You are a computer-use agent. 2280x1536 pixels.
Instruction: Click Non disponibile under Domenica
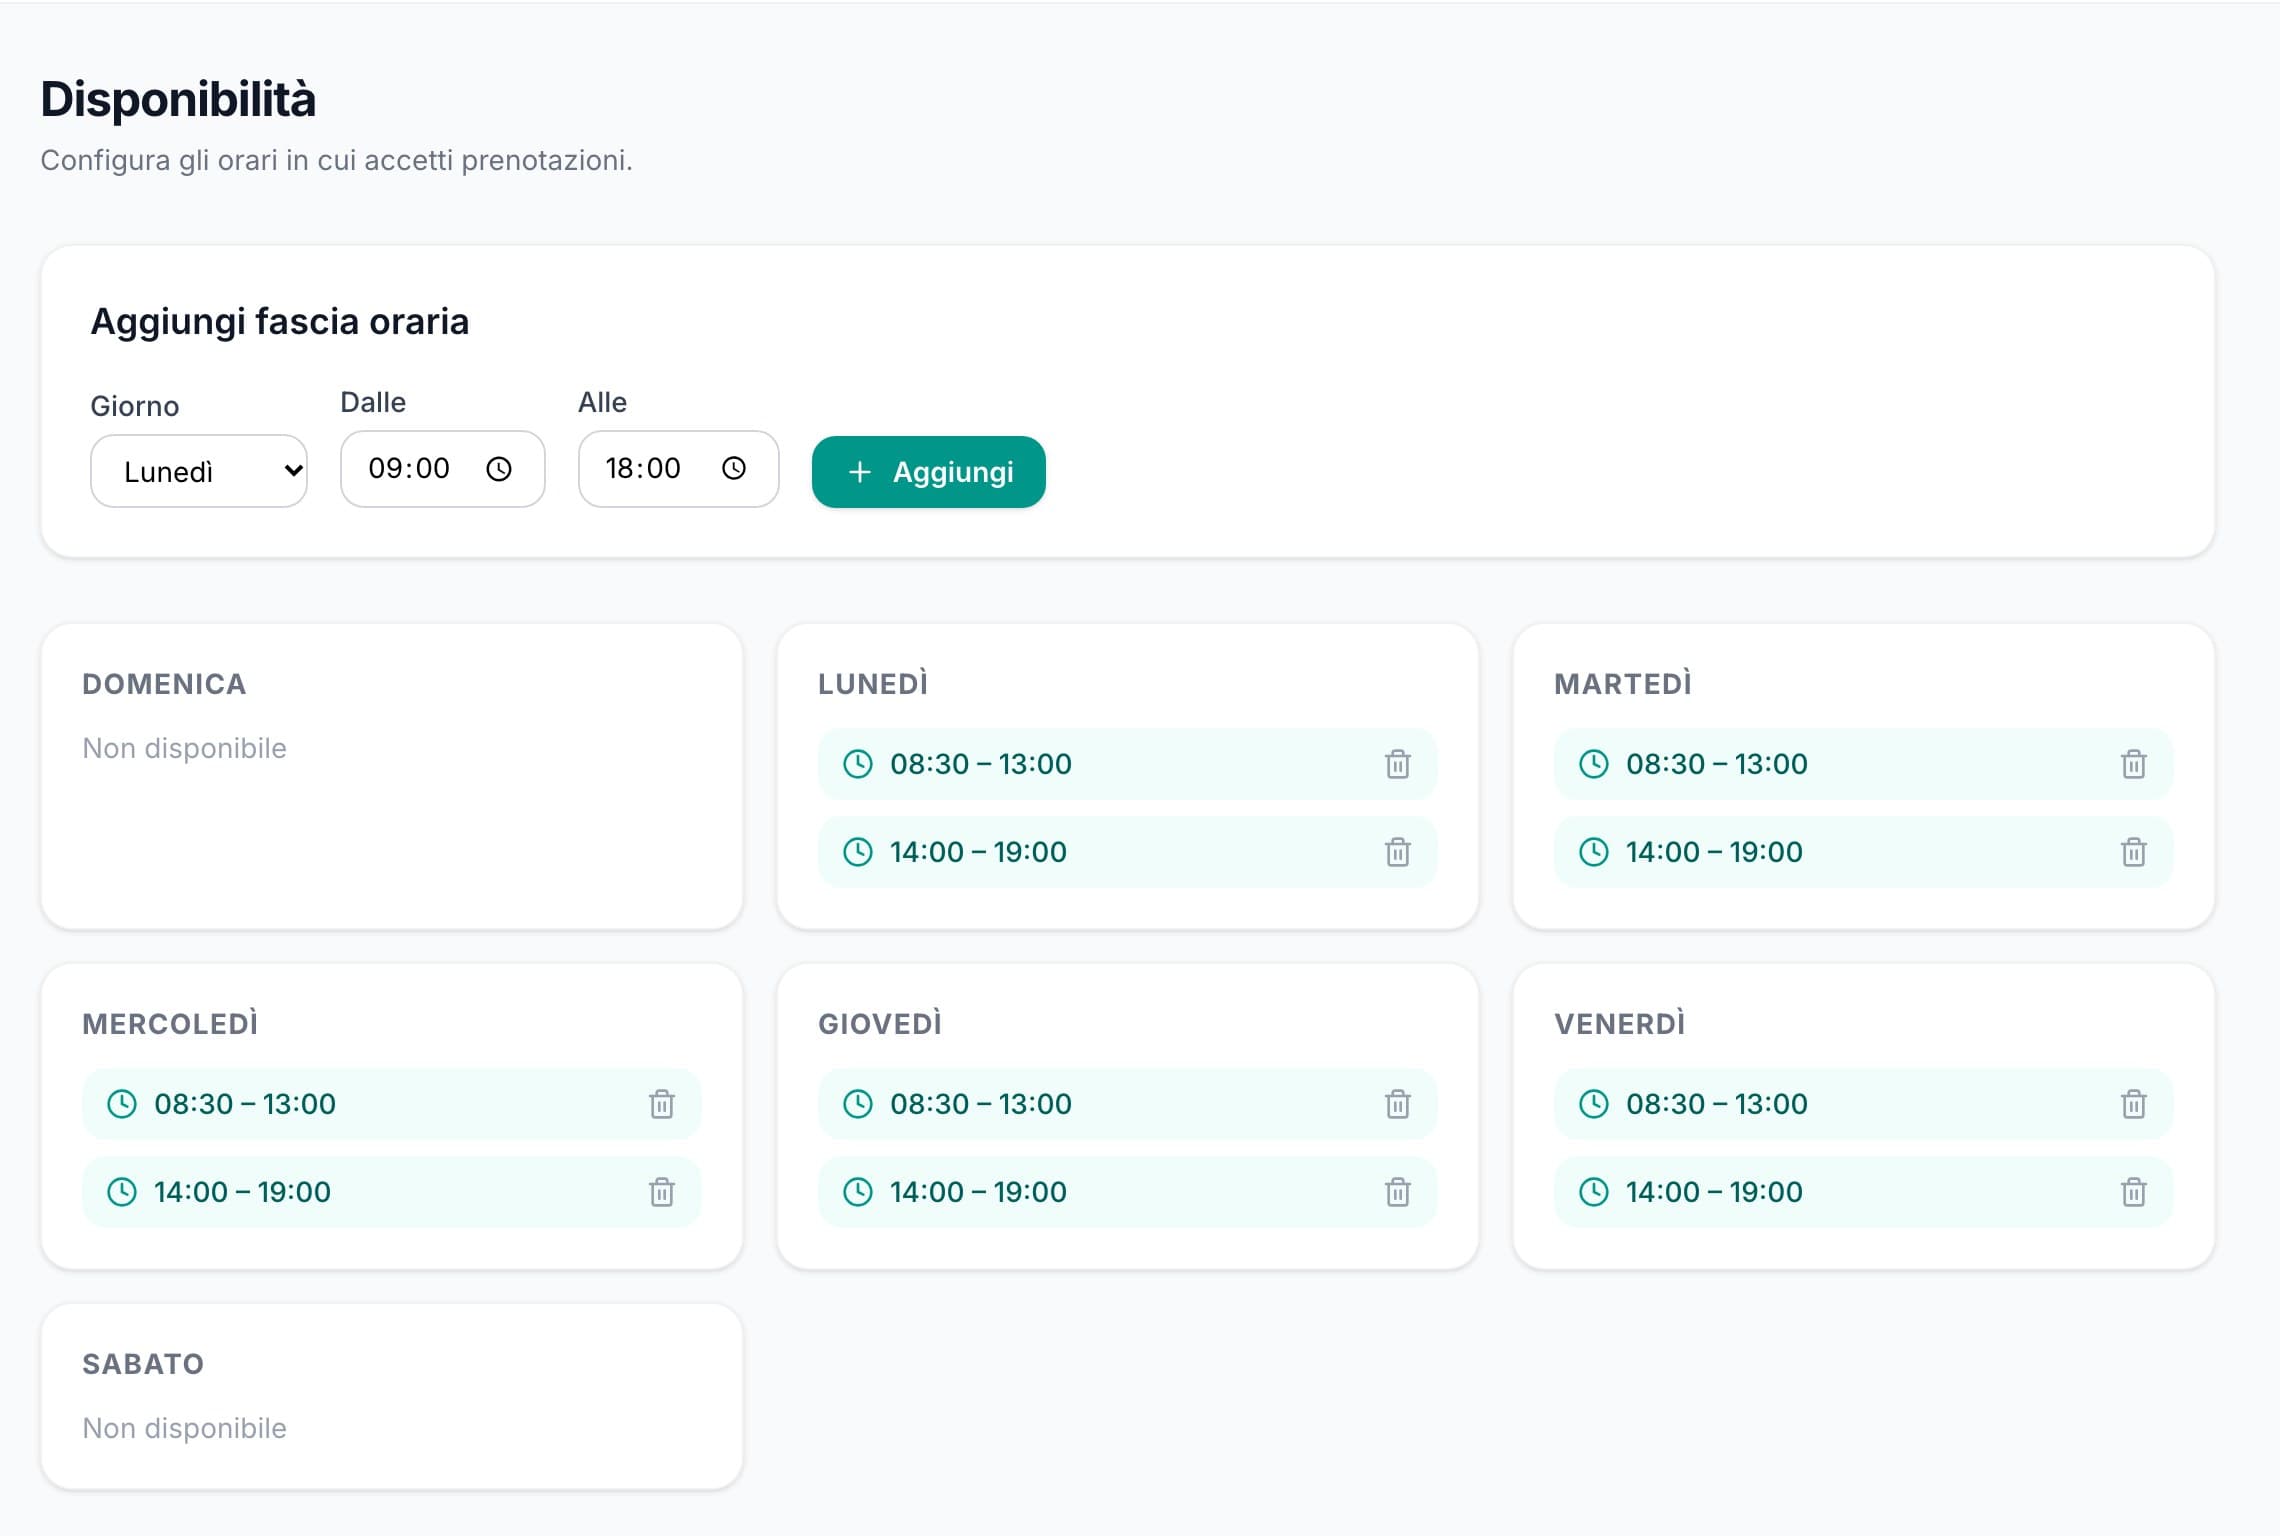point(184,748)
